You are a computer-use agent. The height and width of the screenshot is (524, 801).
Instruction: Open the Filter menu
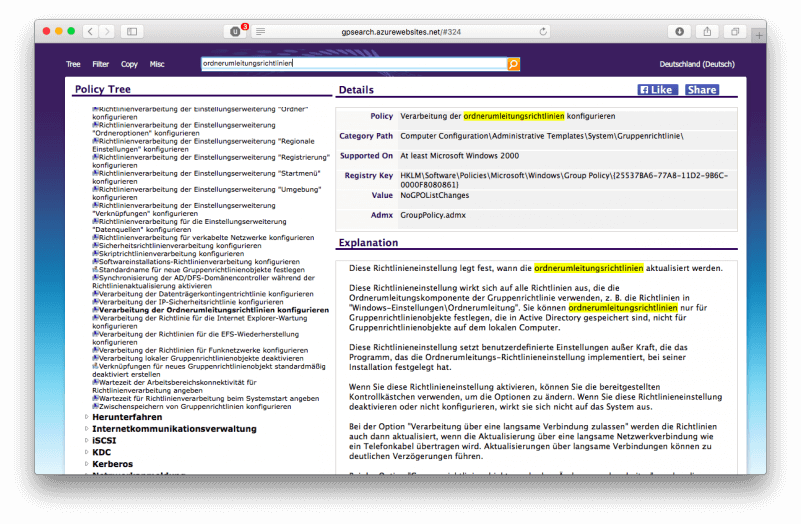pos(101,64)
